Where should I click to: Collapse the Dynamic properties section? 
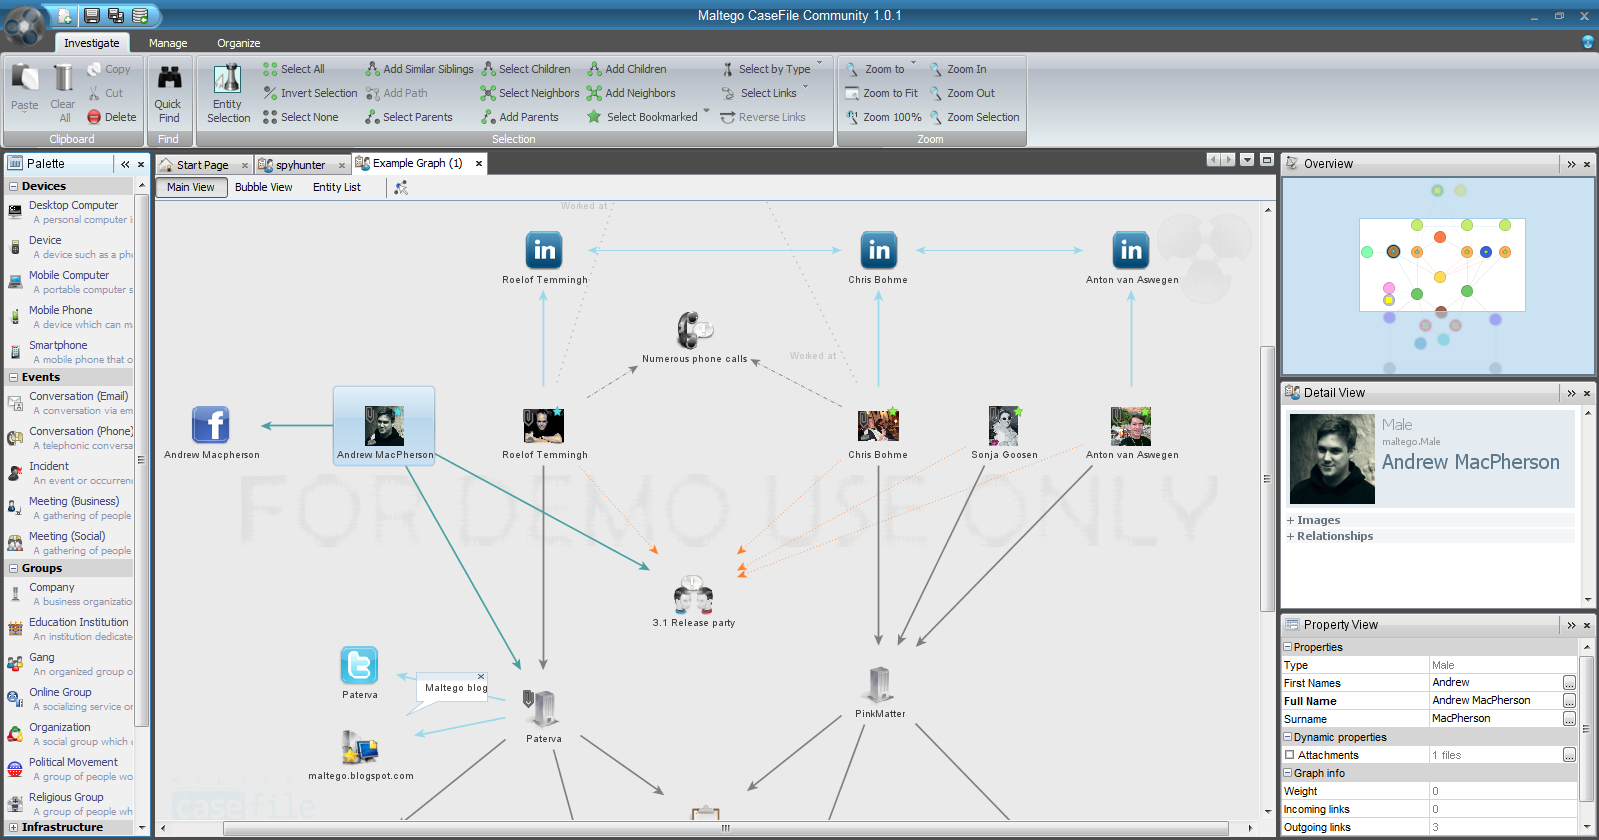[x=1288, y=737]
